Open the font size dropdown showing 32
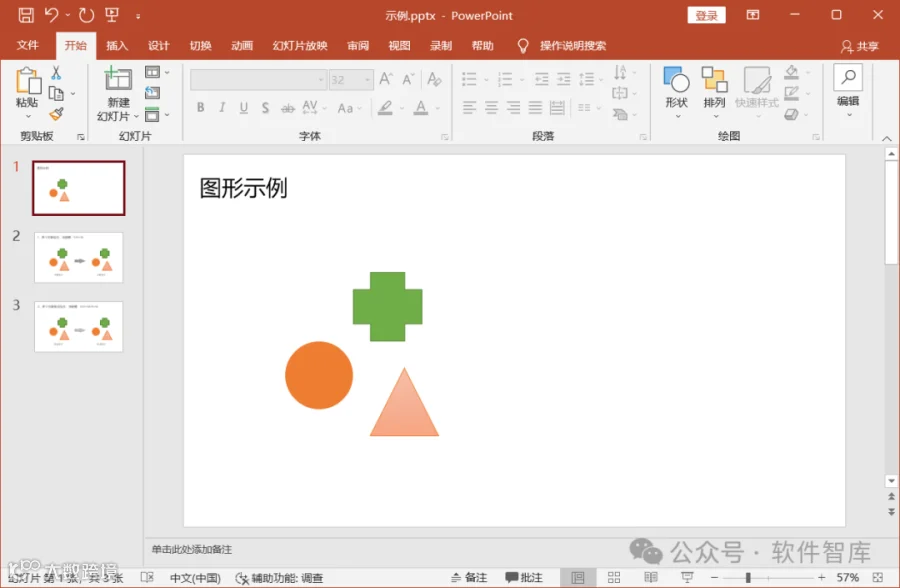Screen dimensions: 900x588 click(351, 80)
